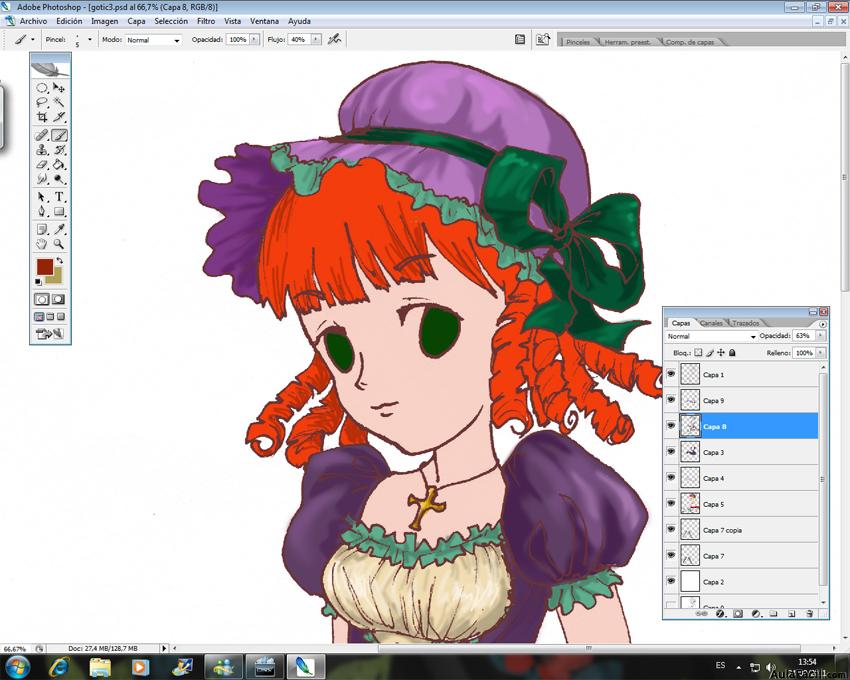Screen dimensions: 850x680
Task: Toggle lock all padlock
Action: (732, 352)
